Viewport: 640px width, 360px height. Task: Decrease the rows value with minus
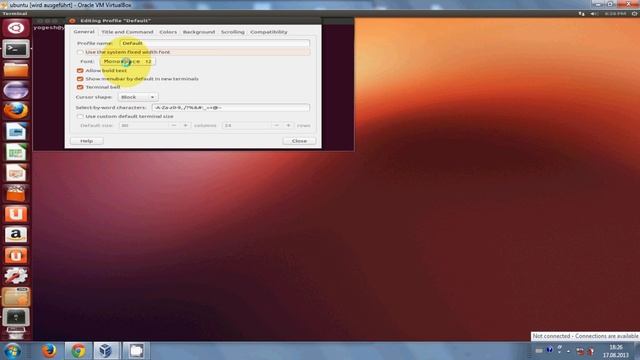click(277, 126)
